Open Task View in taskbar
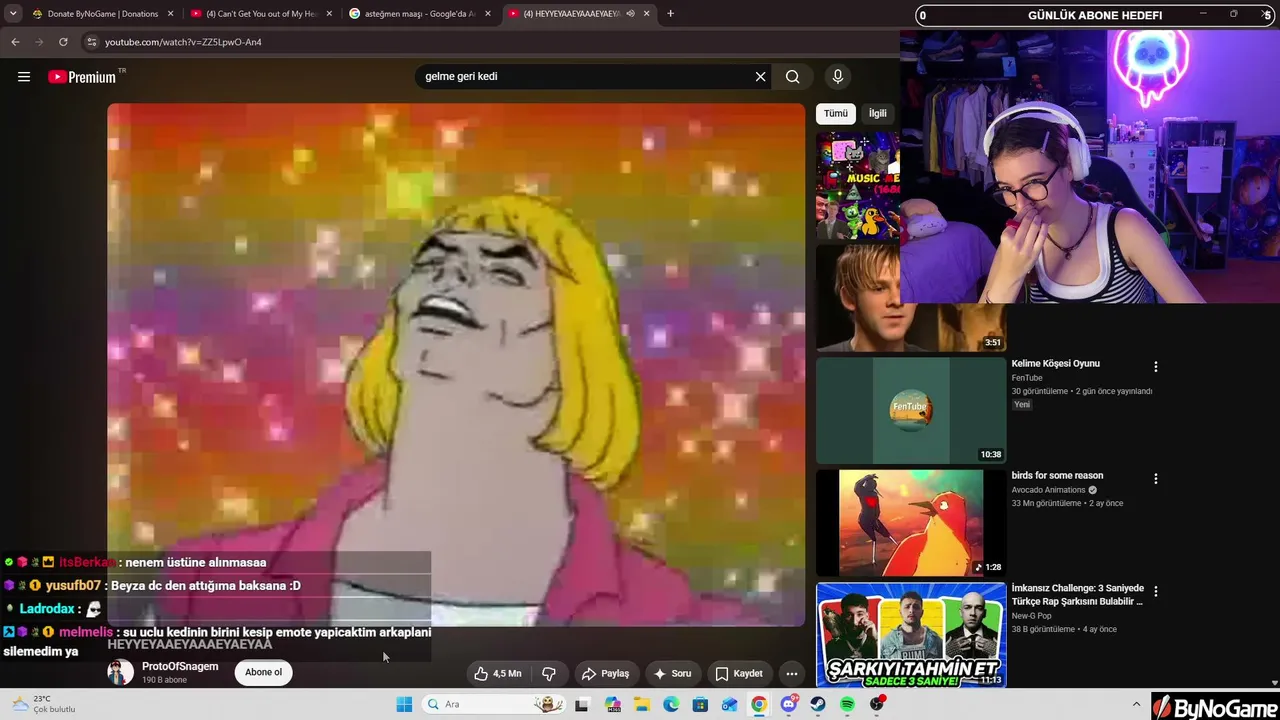1280x720 pixels. pyautogui.click(x=582, y=704)
